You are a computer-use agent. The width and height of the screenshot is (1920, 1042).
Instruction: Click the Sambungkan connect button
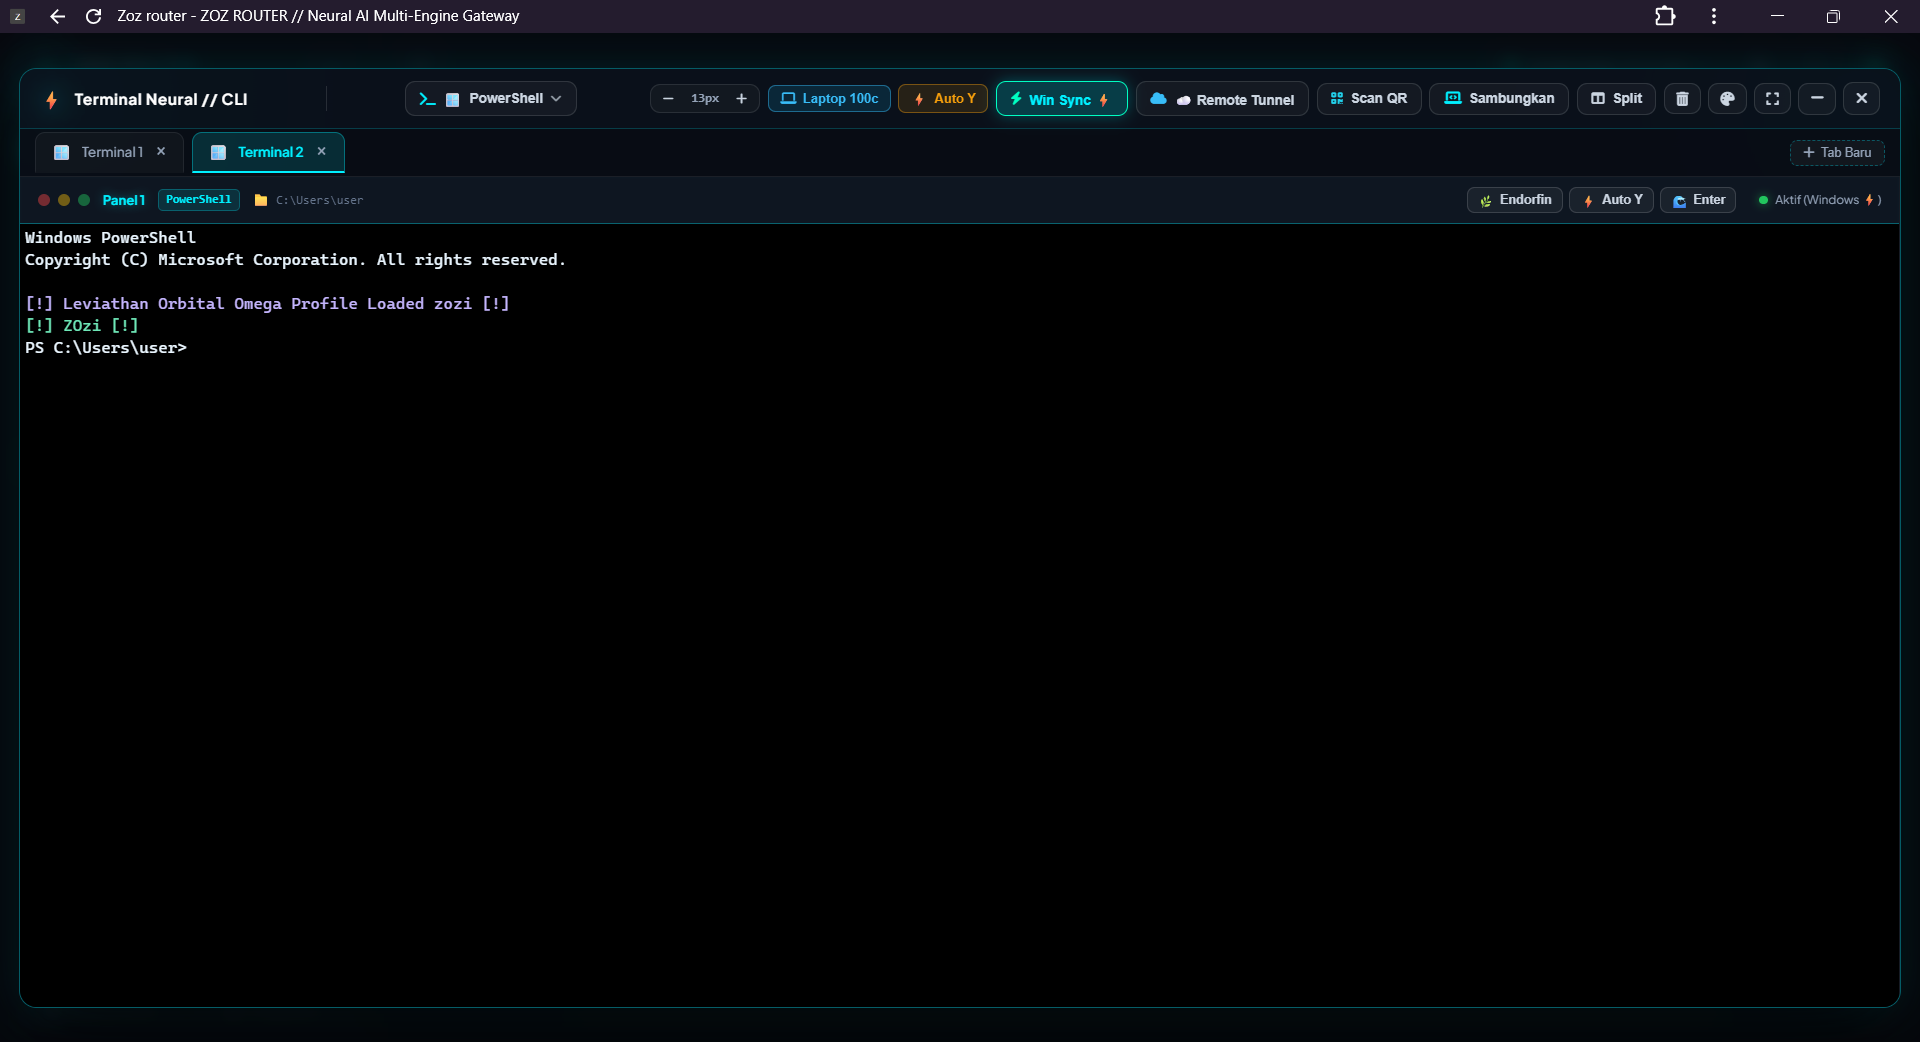pos(1498,99)
